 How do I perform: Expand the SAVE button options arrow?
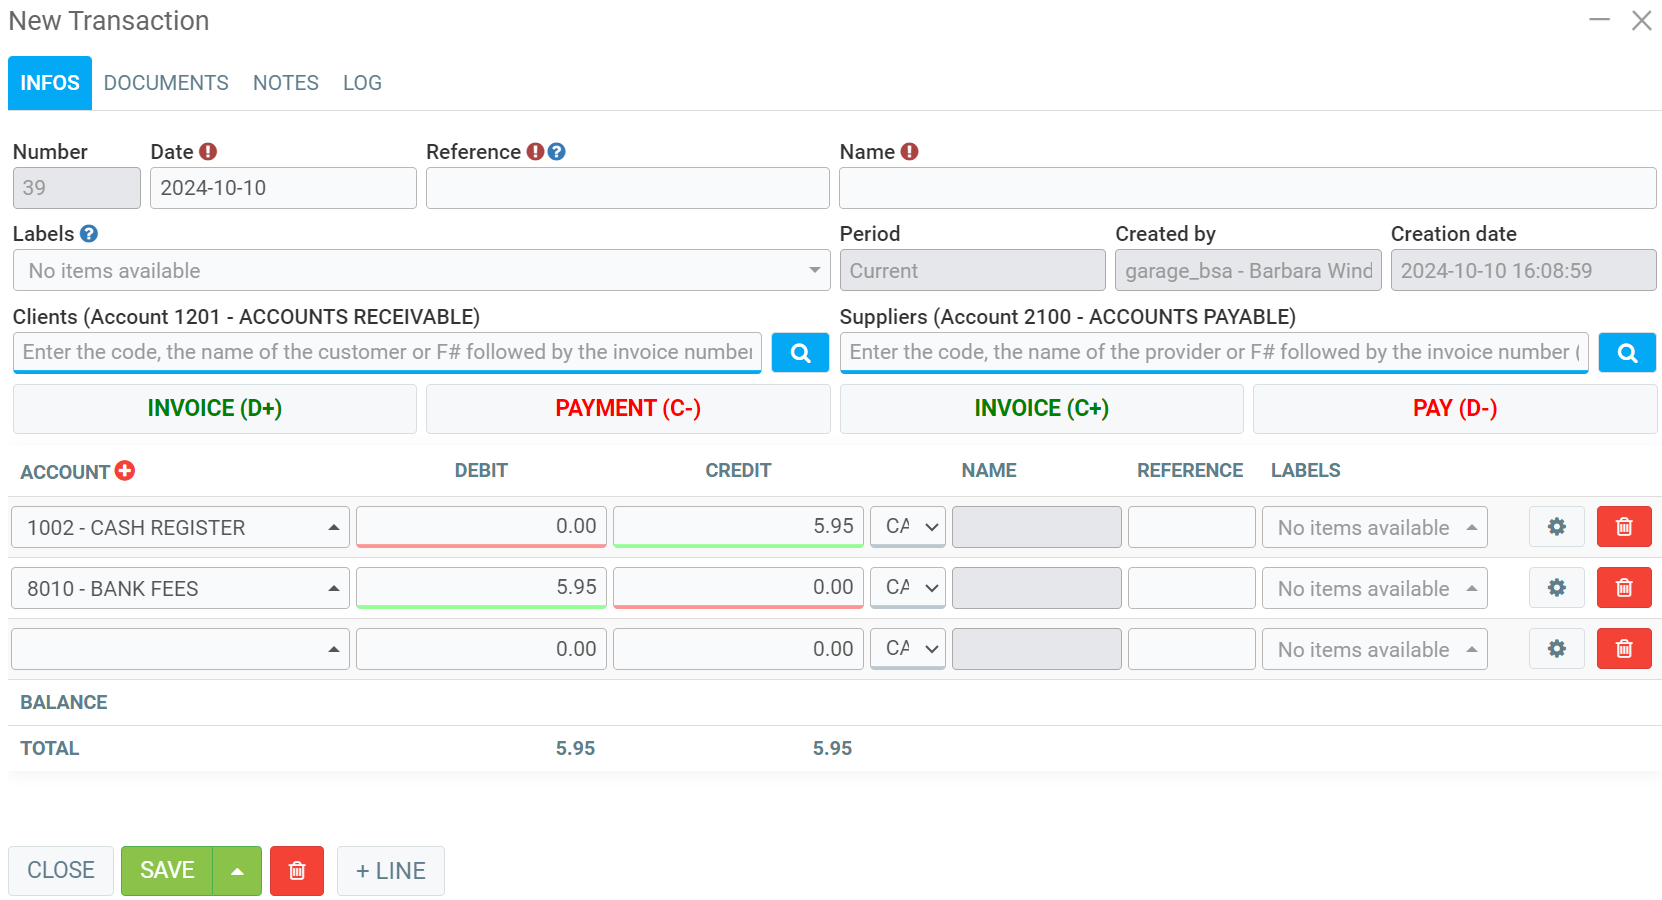[x=237, y=871]
